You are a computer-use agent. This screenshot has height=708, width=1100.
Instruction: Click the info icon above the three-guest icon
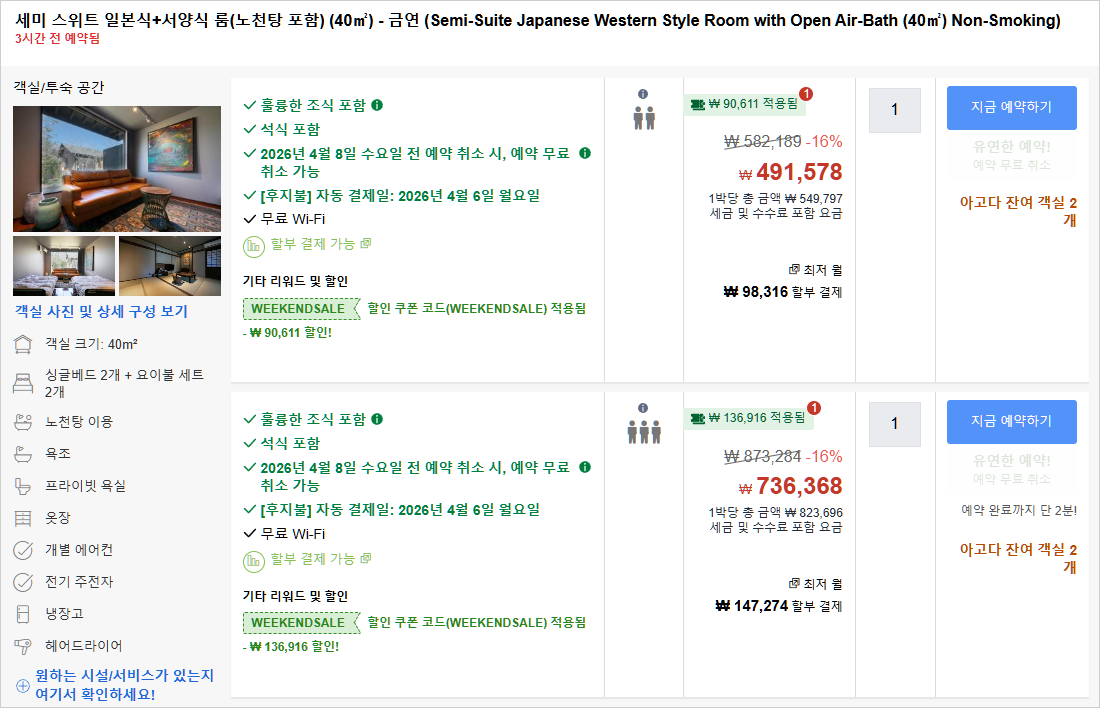(x=643, y=408)
